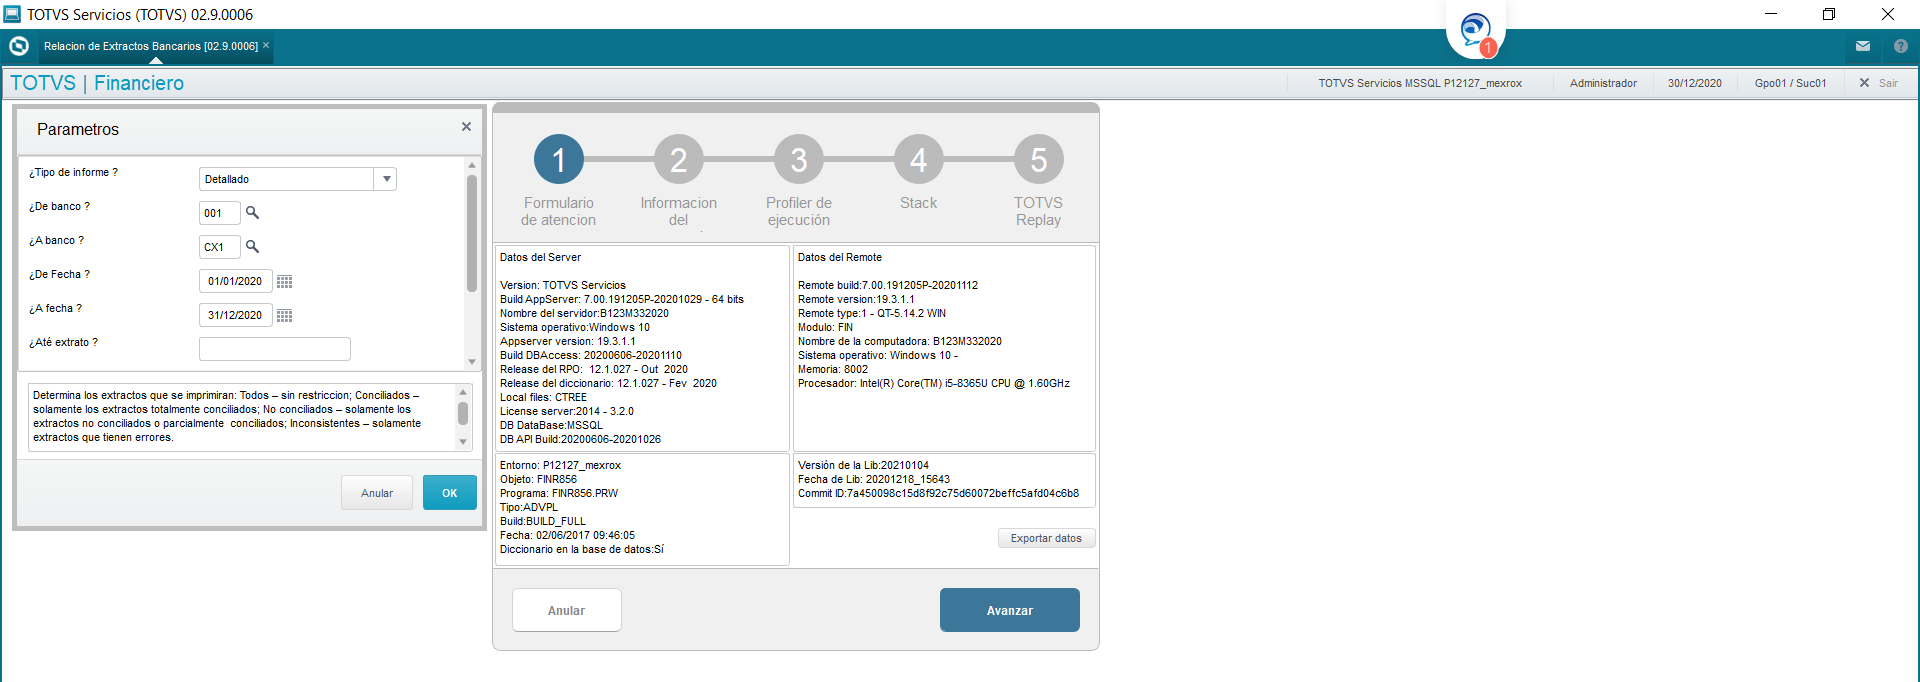Open calendar for A fecha field

coord(285,315)
